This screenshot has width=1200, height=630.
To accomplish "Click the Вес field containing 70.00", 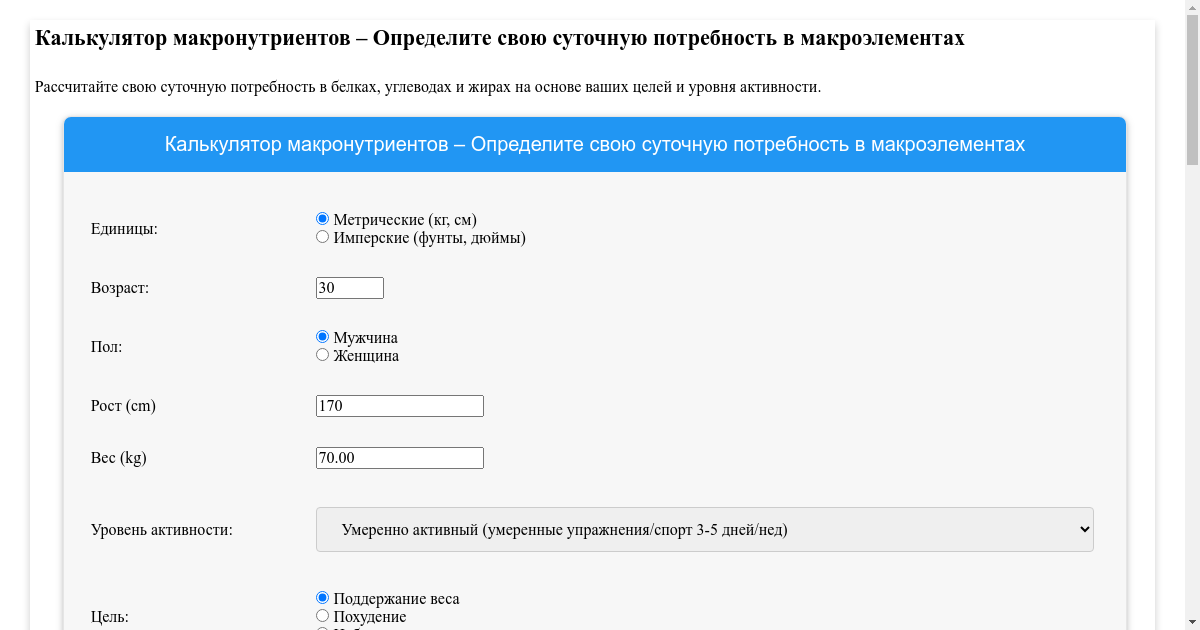I will tap(399, 458).
